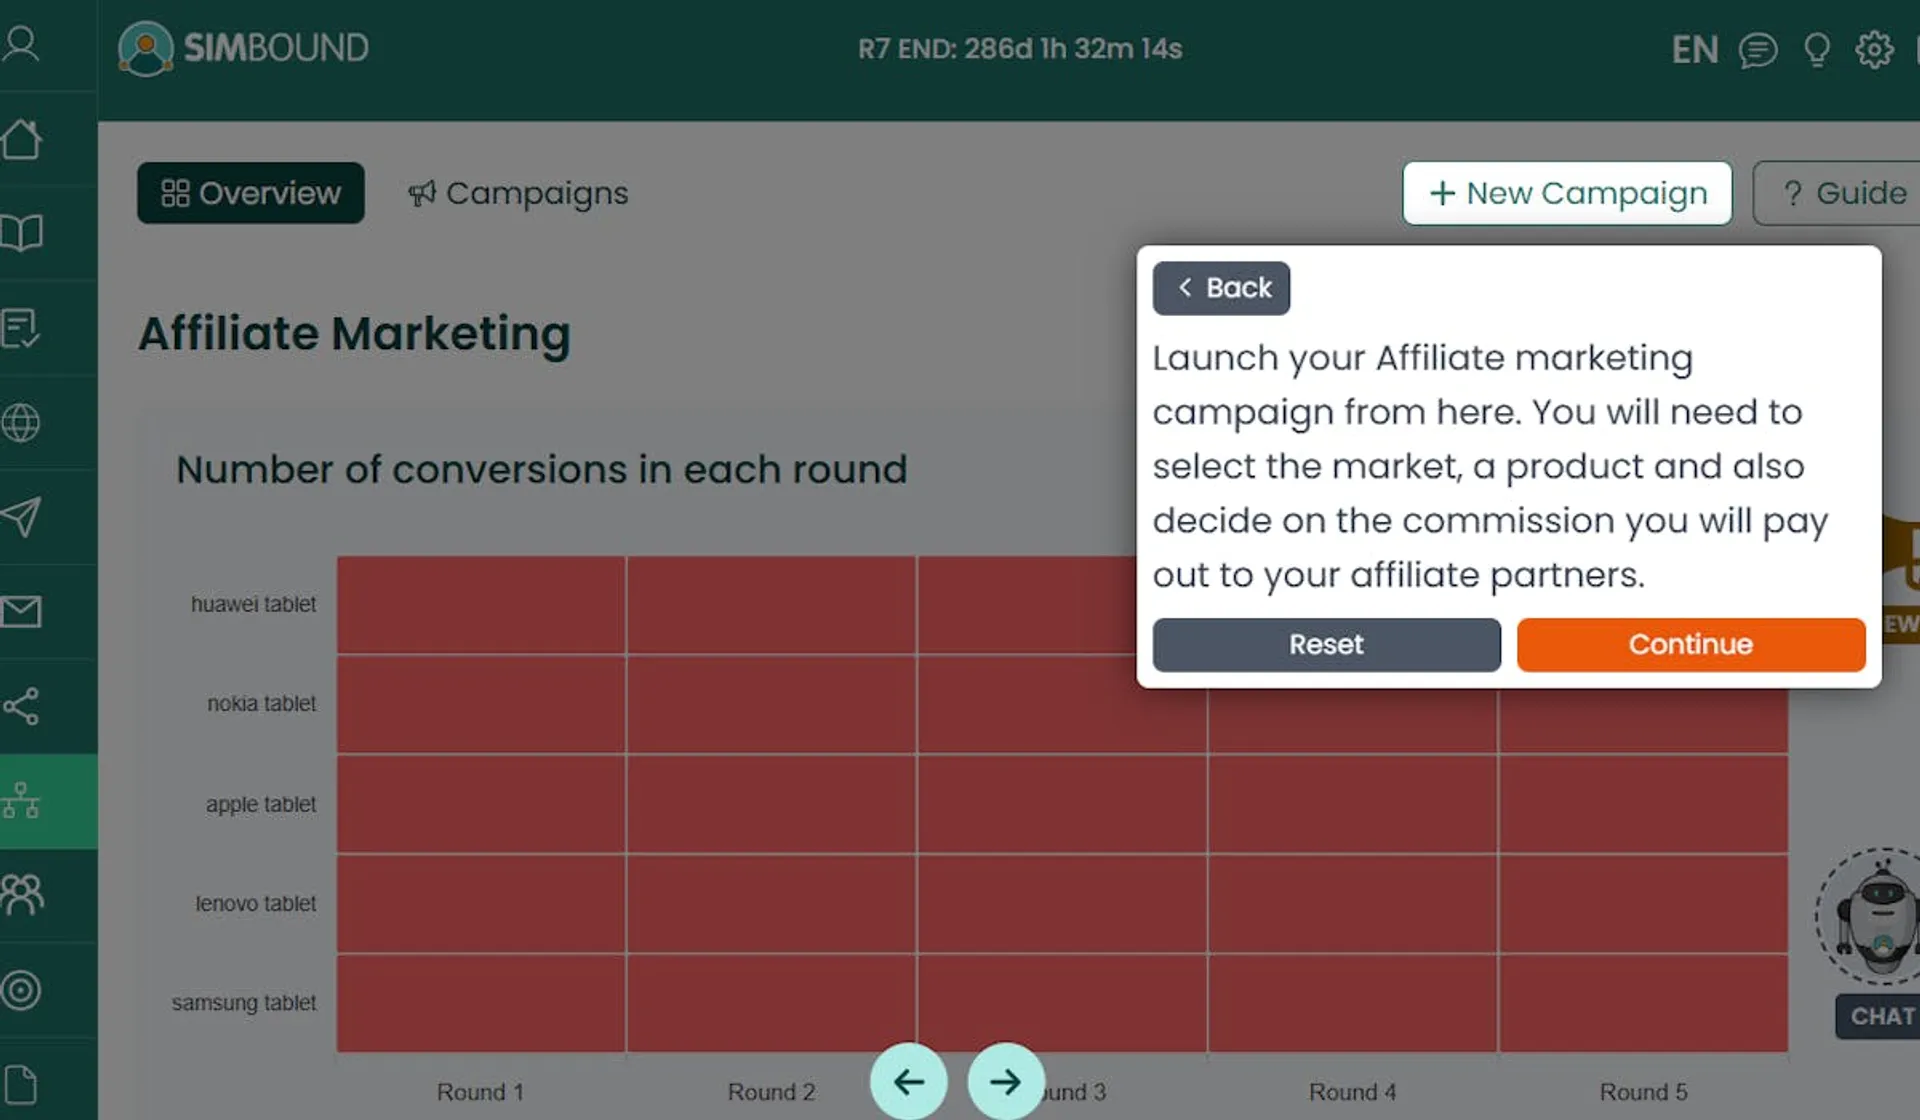
Task: Select the Home icon in the sidebar
Action: (24, 140)
